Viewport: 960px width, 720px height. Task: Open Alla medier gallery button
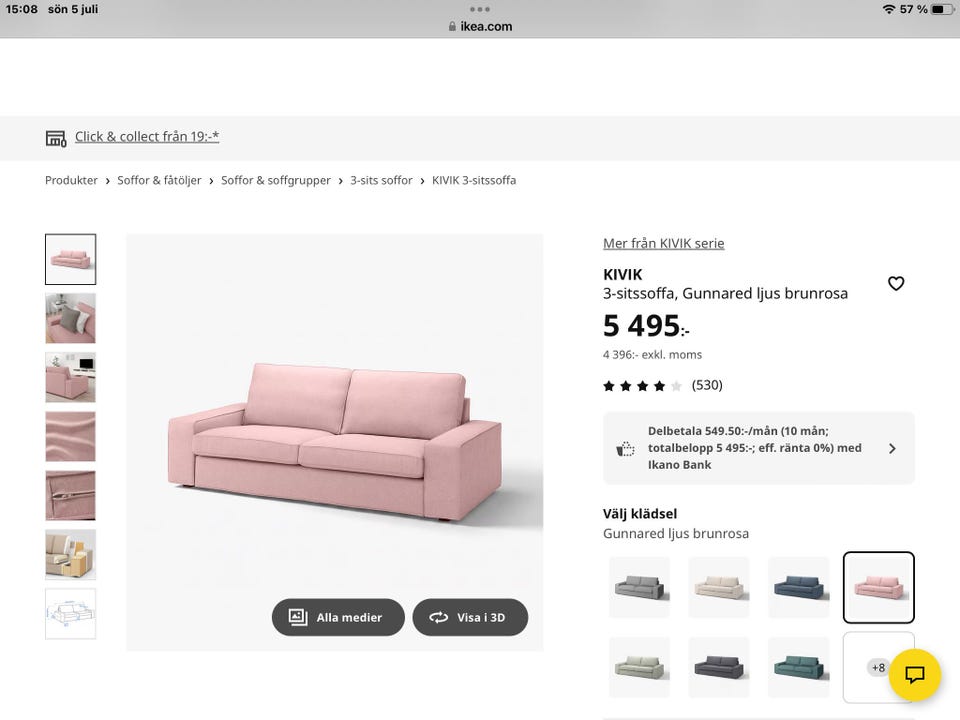pyautogui.click(x=338, y=617)
